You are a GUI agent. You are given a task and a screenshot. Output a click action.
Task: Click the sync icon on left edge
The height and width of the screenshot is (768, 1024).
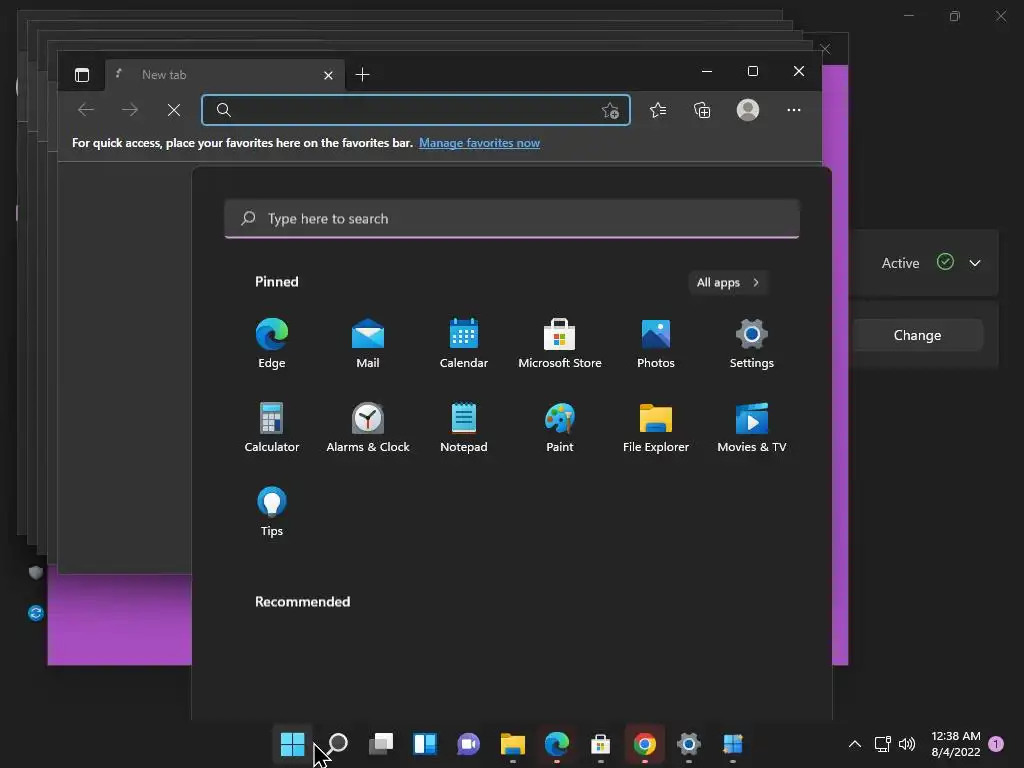36,613
